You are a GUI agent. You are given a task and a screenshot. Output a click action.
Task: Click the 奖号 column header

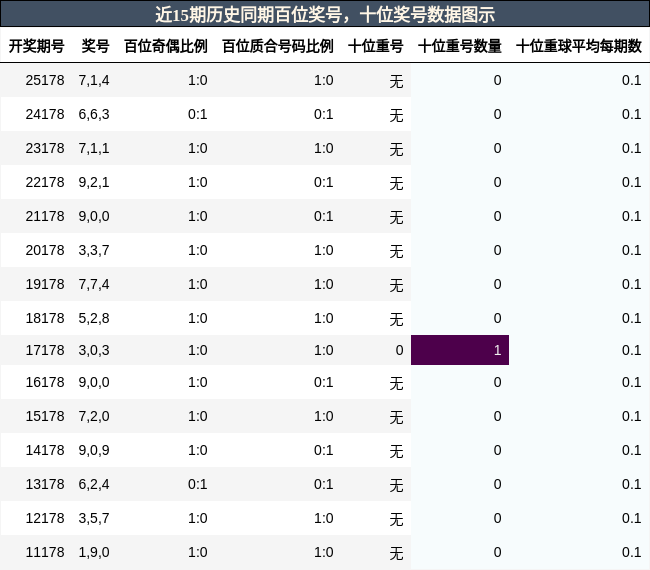click(x=95, y=46)
